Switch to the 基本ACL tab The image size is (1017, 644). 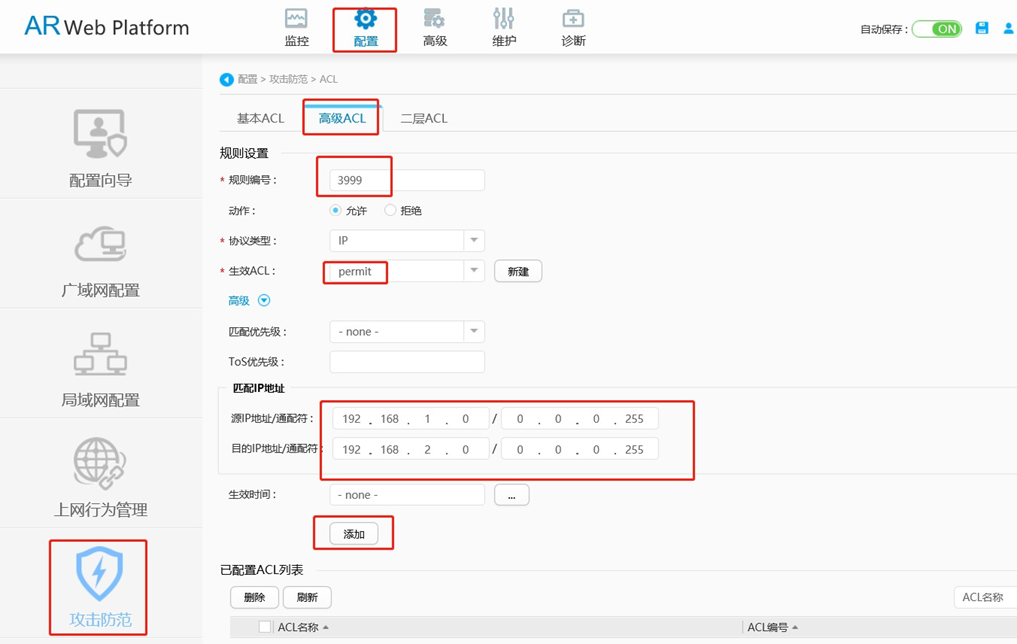(261, 119)
